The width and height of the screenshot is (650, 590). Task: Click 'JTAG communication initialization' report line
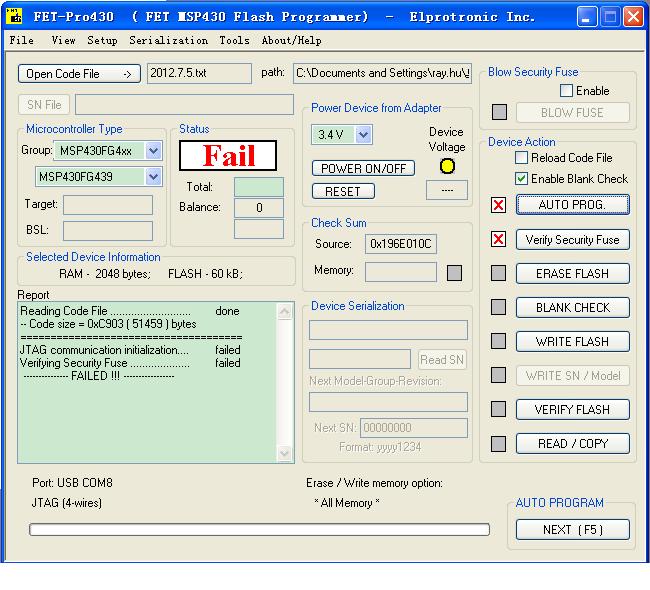point(130,350)
